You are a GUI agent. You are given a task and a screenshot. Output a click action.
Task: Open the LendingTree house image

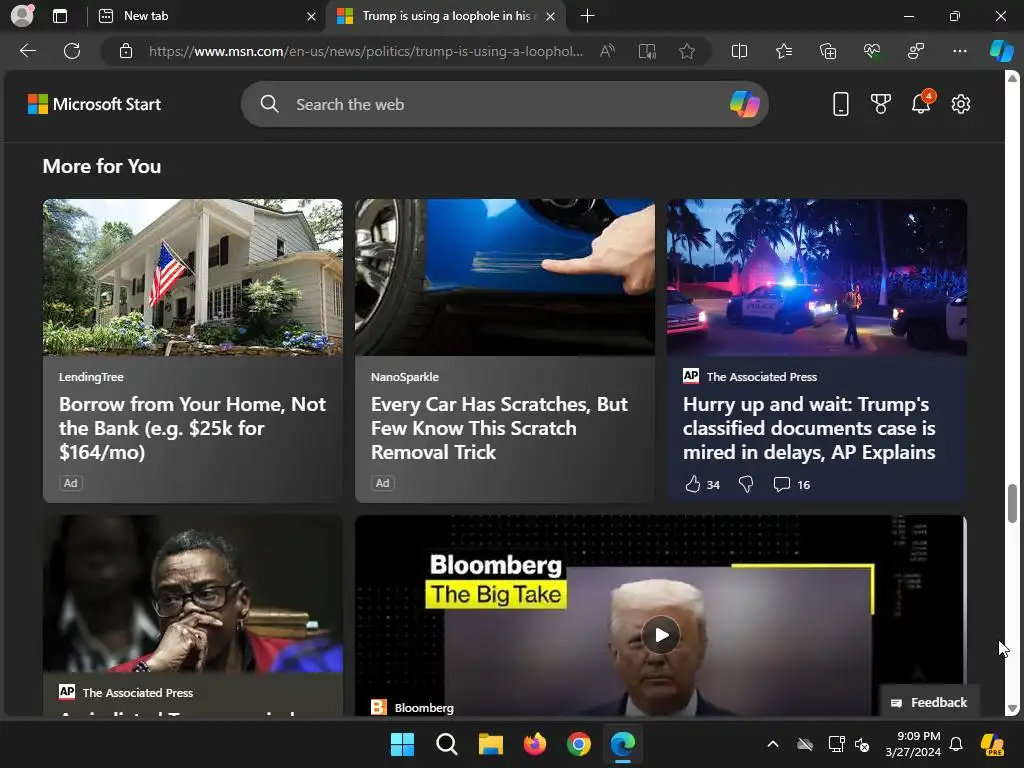pos(193,278)
